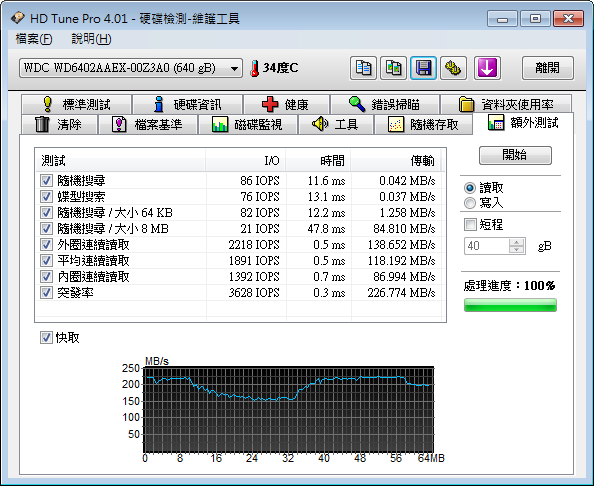Viewport: 594px width, 486px height.
Task: Switch to the 清除 tab
Action: tap(59, 124)
